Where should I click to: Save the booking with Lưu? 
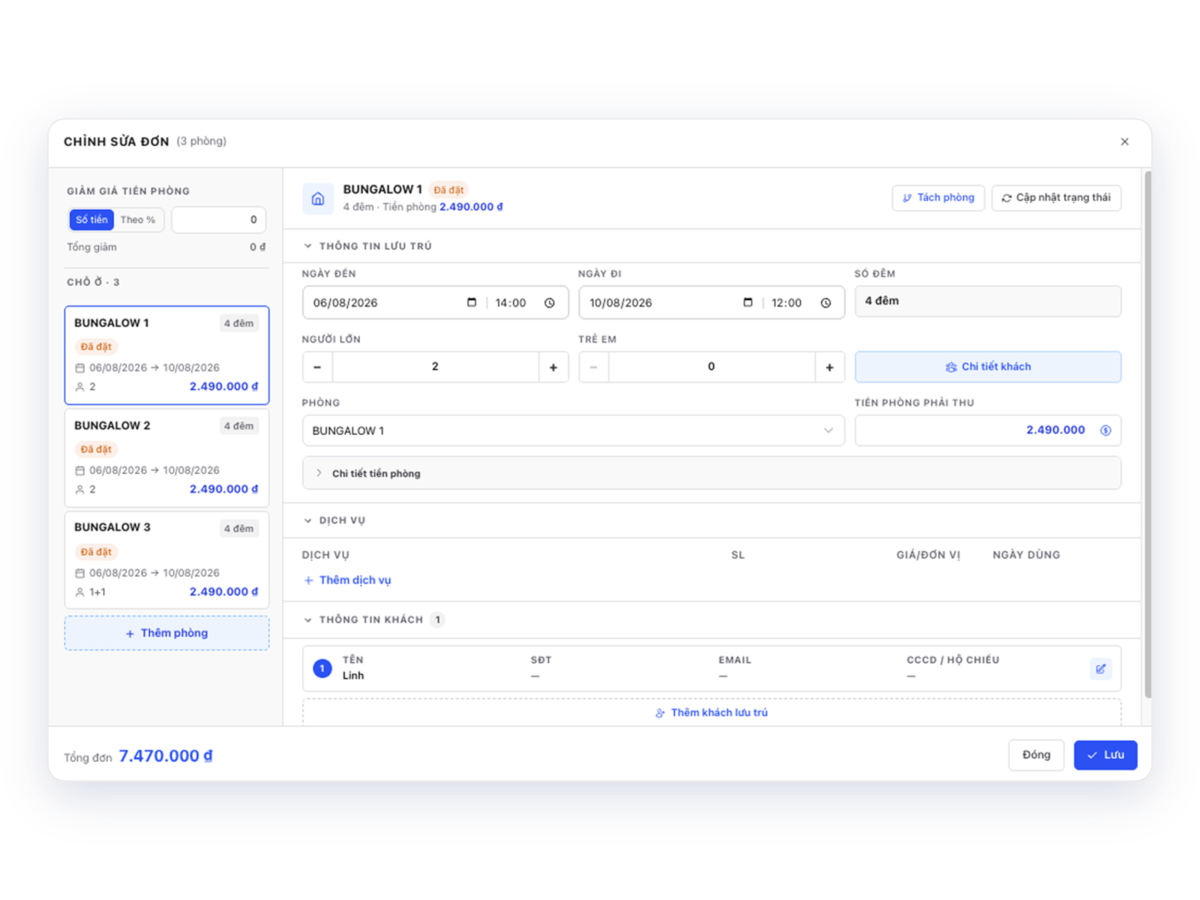click(1105, 755)
